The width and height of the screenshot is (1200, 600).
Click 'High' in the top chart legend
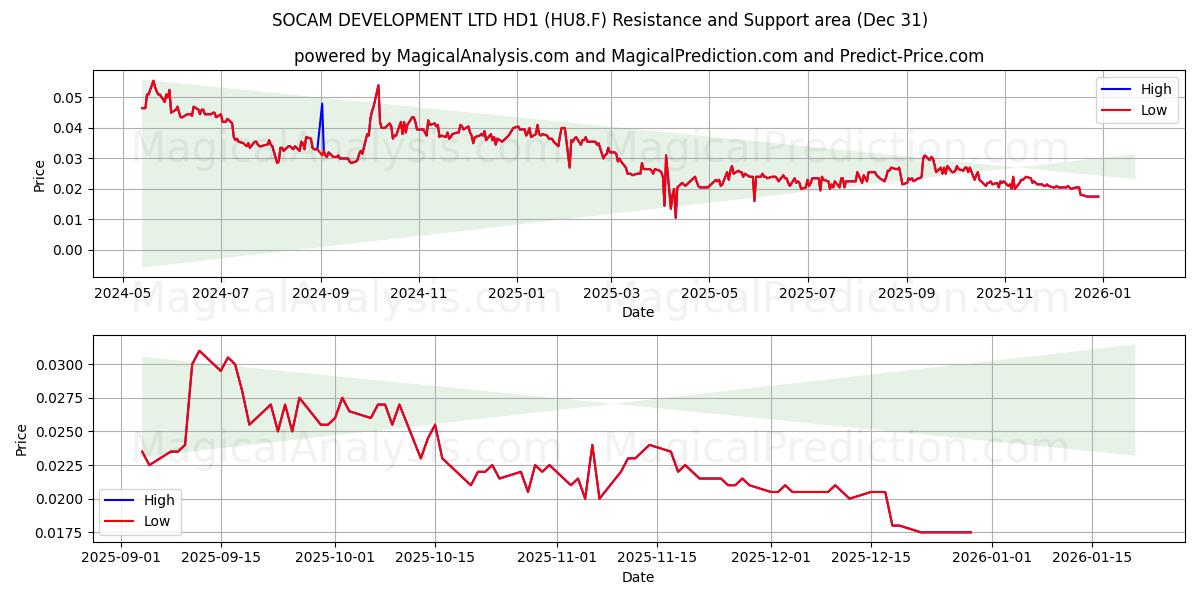tap(1156, 90)
